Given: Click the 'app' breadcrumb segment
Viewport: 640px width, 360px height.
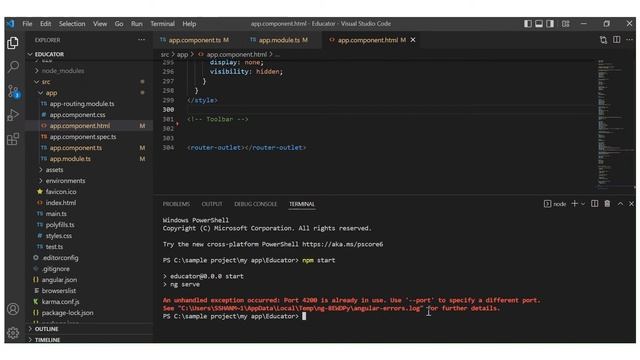Looking at the screenshot, I should pos(182,54).
